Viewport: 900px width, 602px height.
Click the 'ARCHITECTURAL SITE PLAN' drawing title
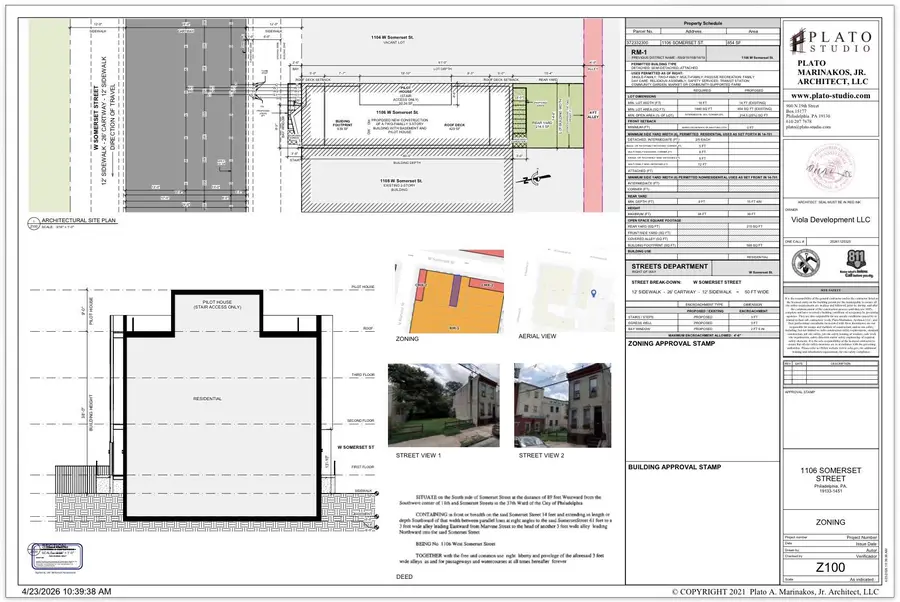click(x=78, y=220)
